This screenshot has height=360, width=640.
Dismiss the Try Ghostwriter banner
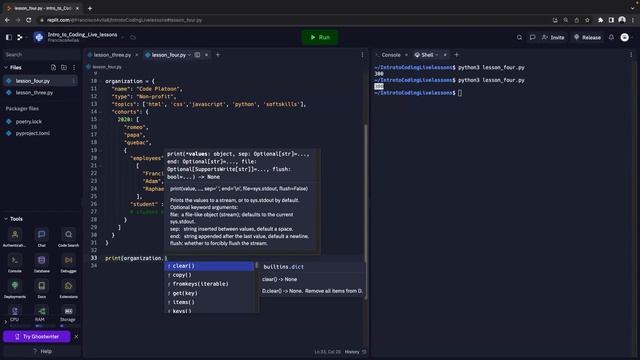76,337
